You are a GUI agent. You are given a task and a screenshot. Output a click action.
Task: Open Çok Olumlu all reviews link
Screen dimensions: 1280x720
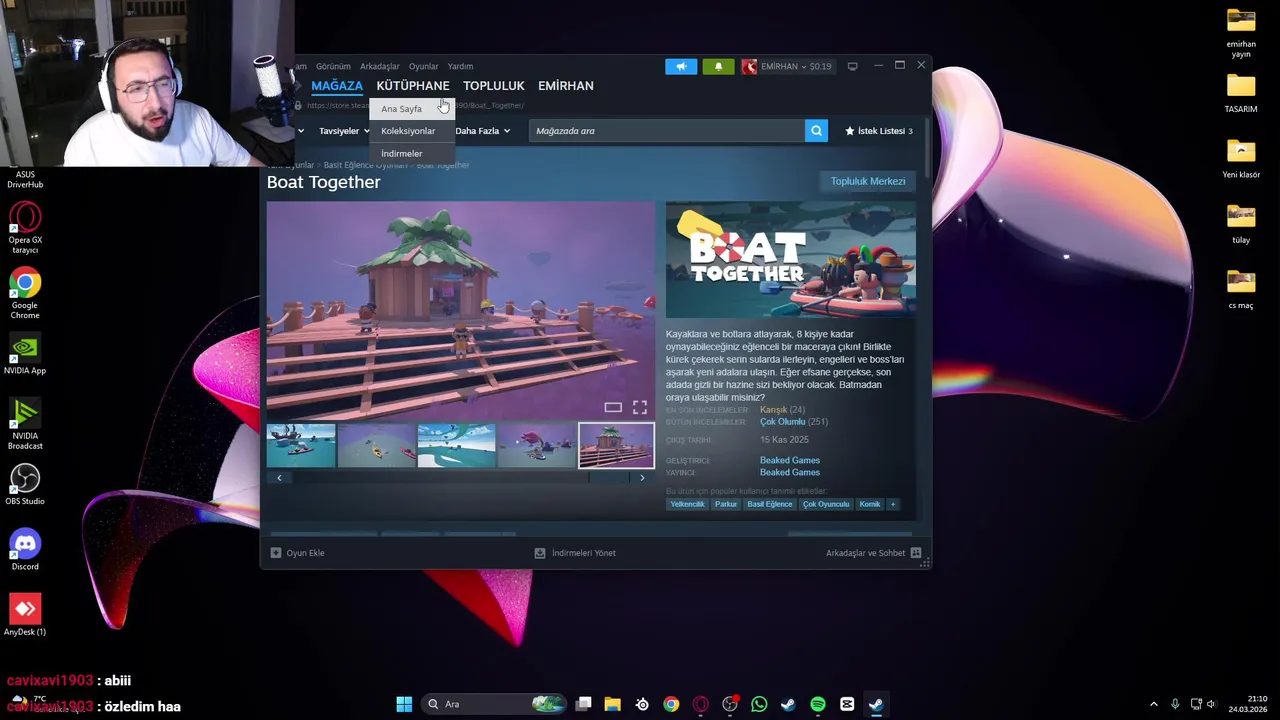[782, 422]
